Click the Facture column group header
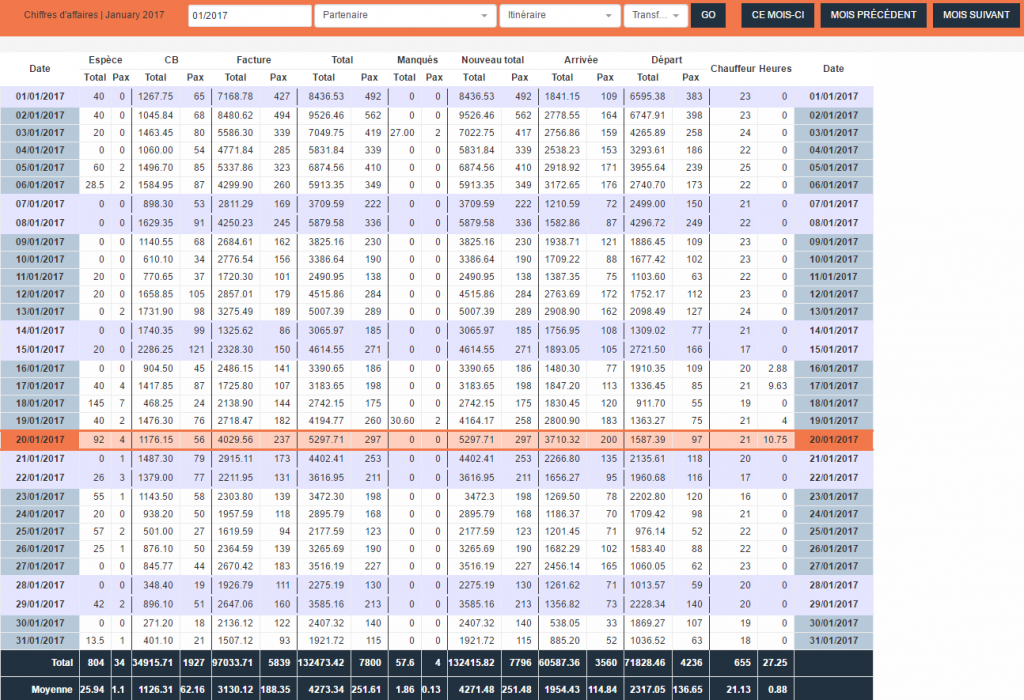1024x700 pixels. point(253,59)
